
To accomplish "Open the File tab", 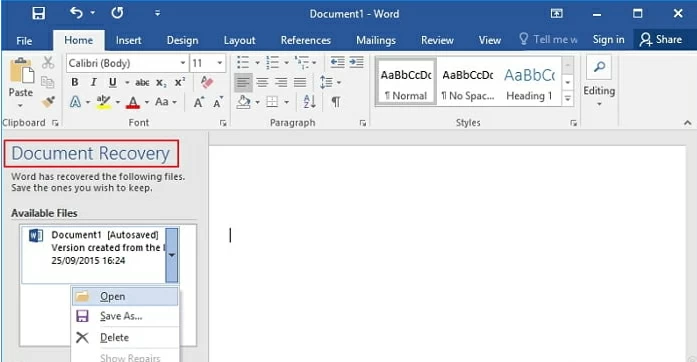I will tap(24, 40).
